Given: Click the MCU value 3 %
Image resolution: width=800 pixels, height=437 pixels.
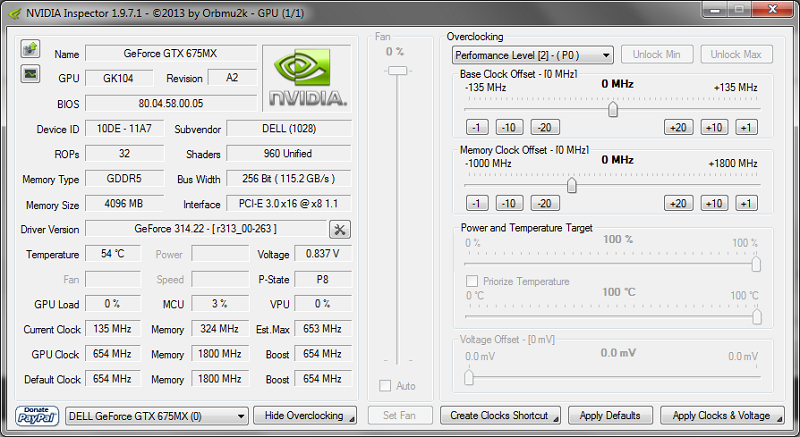Looking at the screenshot, I should click(220, 303).
